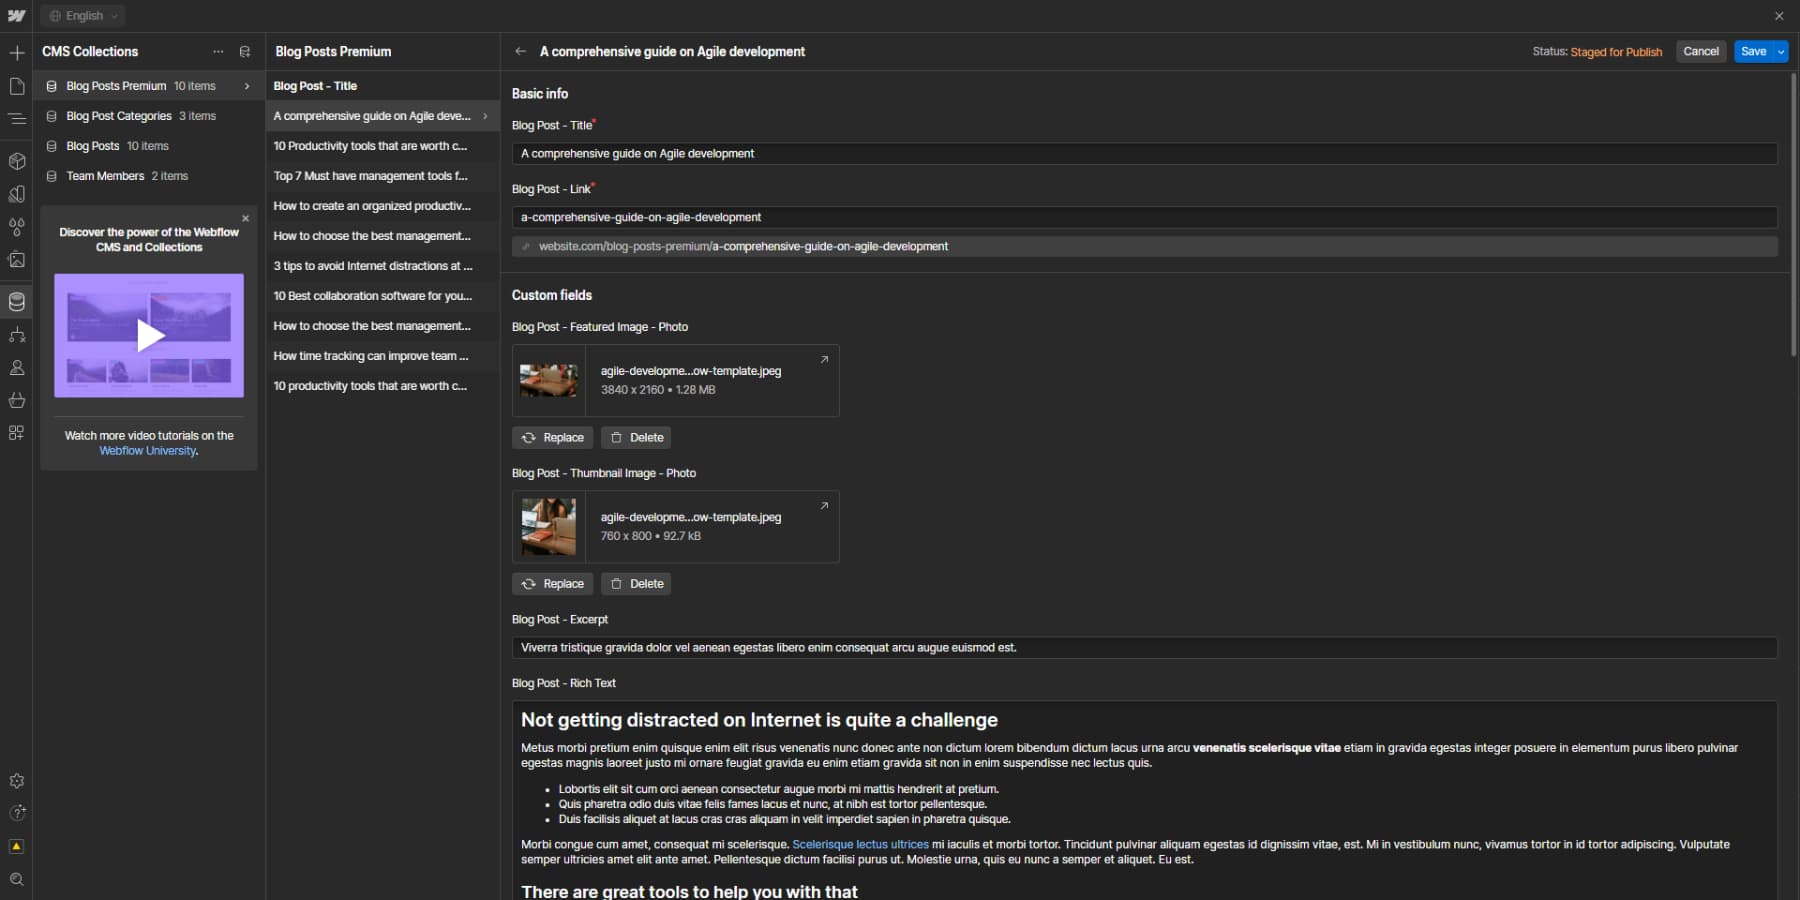Open the Save button's dropdown arrow
The image size is (1800, 900).
(x=1780, y=51)
